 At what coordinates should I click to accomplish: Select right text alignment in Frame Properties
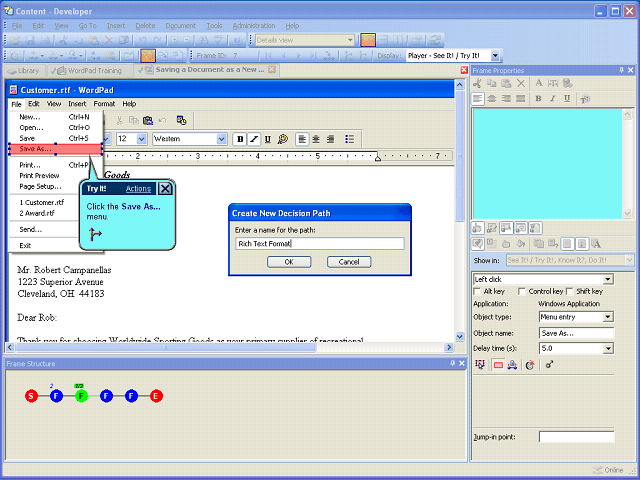506,98
